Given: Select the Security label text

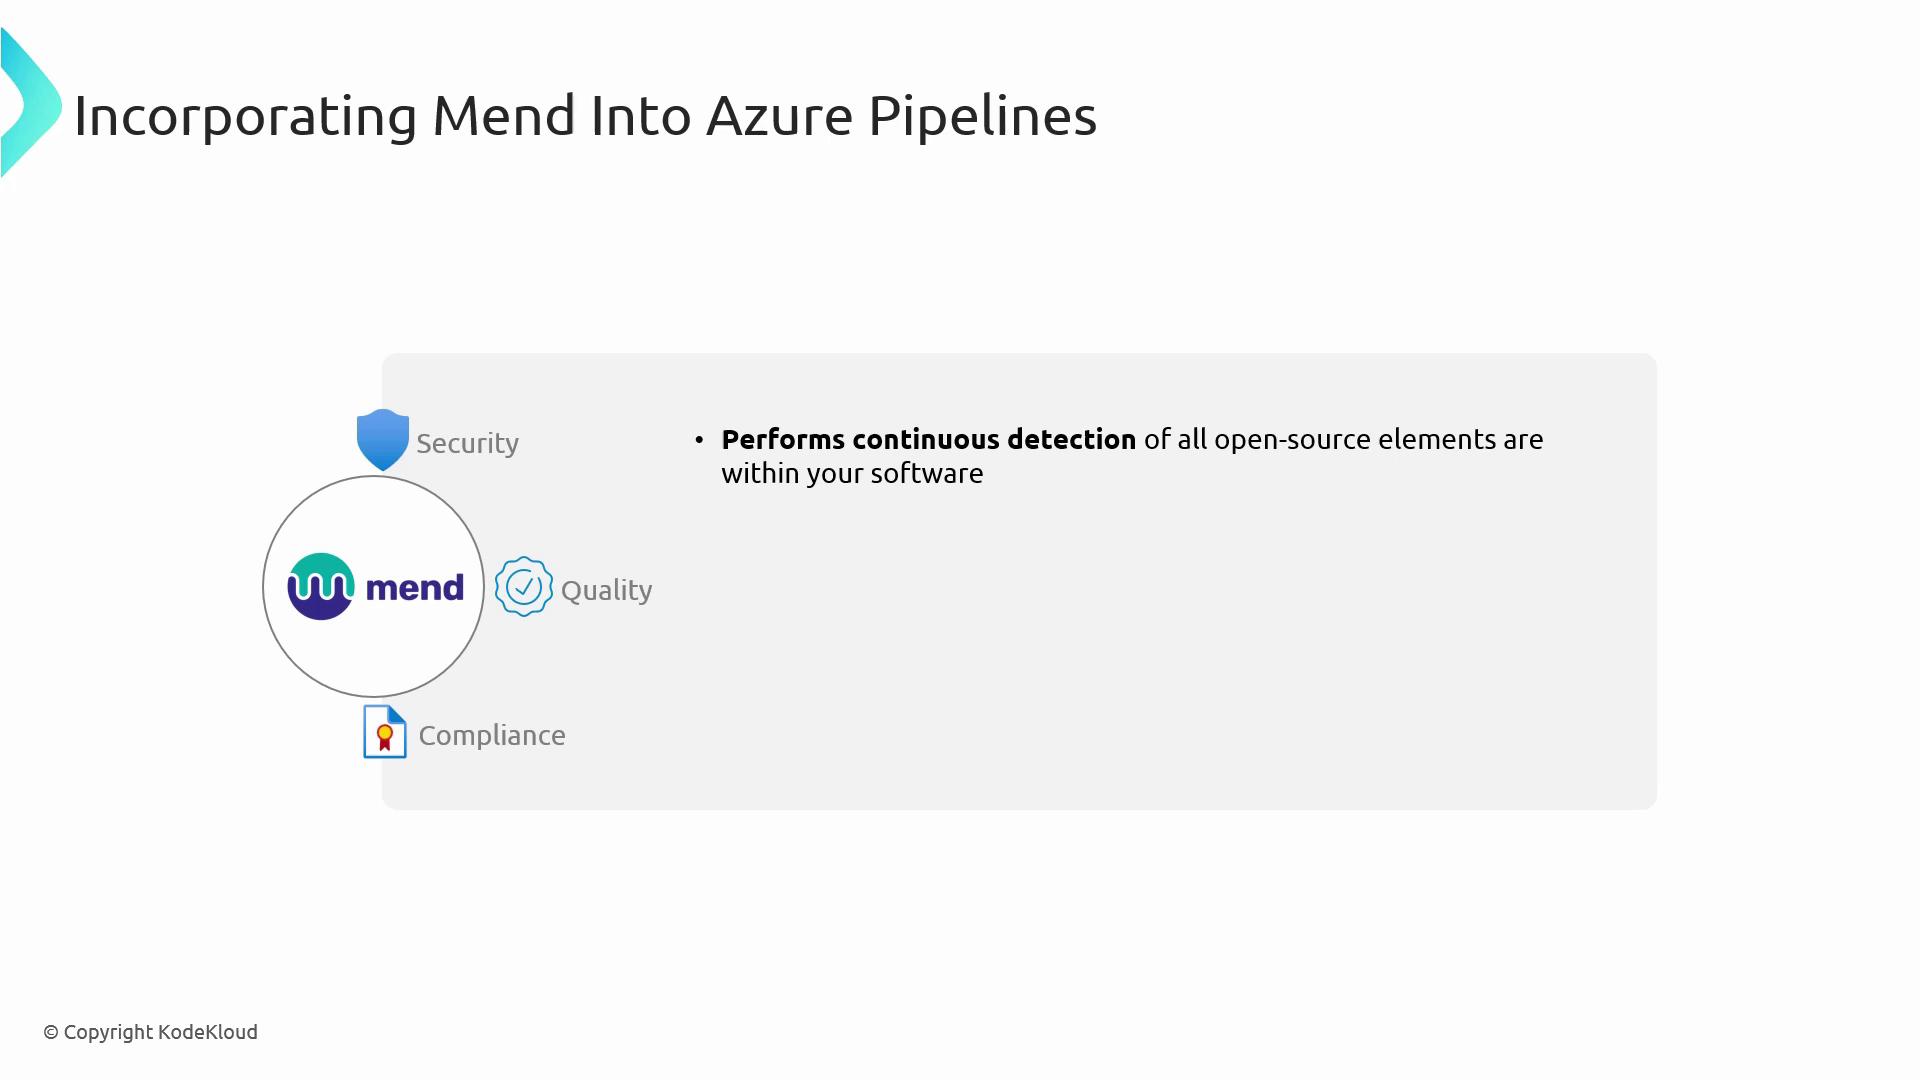Looking at the screenshot, I should (x=467, y=443).
